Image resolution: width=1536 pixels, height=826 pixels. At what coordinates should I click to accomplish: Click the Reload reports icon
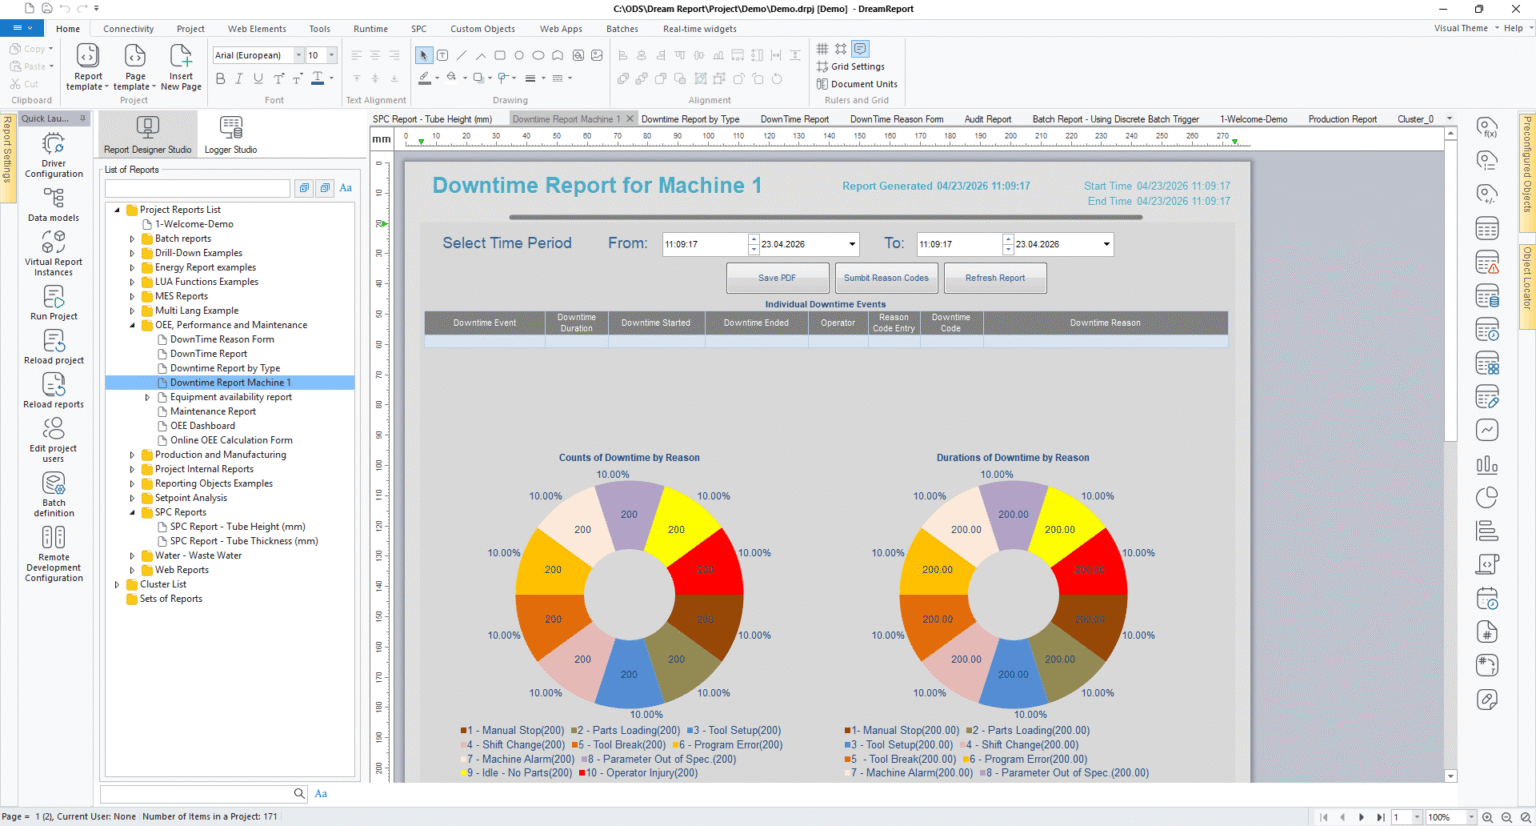(x=54, y=390)
